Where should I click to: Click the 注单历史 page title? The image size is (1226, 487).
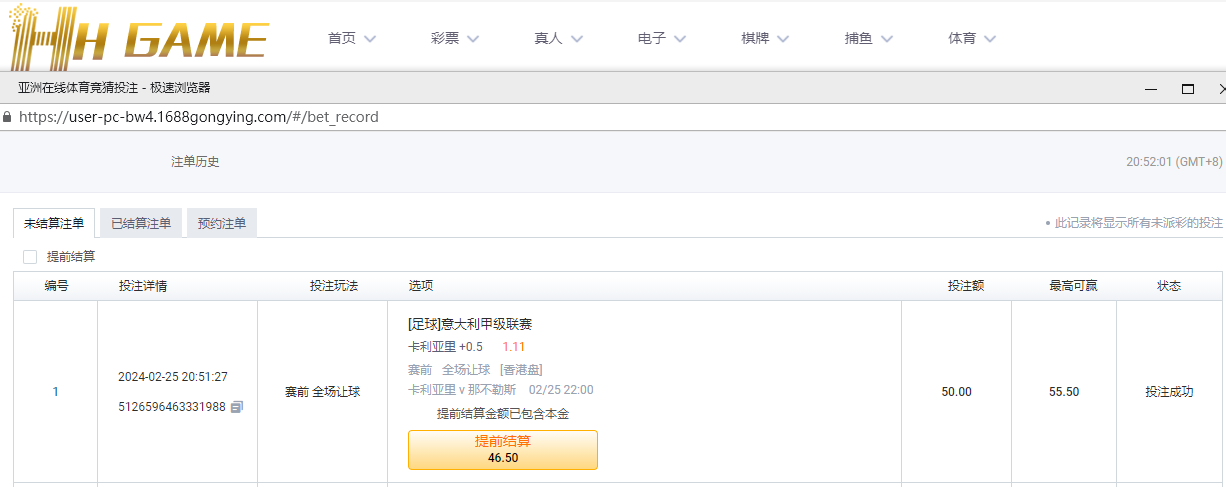point(195,162)
